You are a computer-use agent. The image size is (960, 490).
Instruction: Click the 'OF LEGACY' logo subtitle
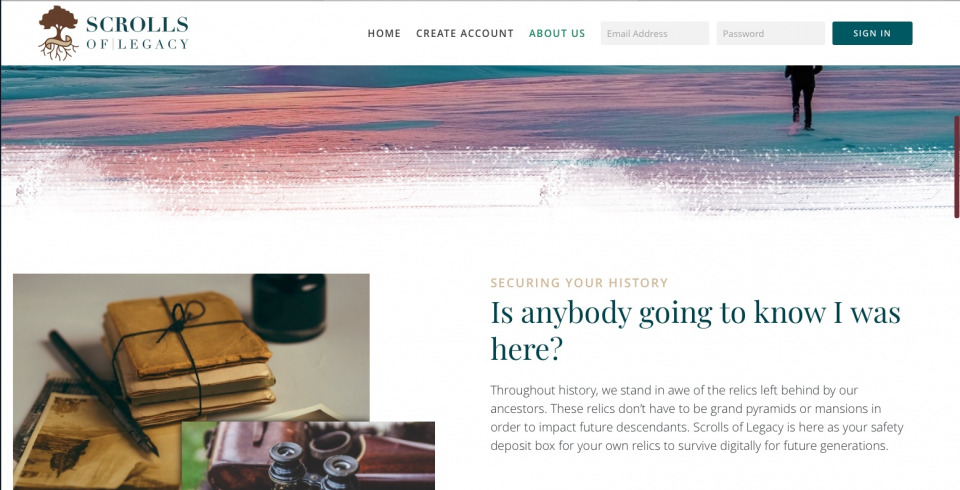(x=137, y=43)
